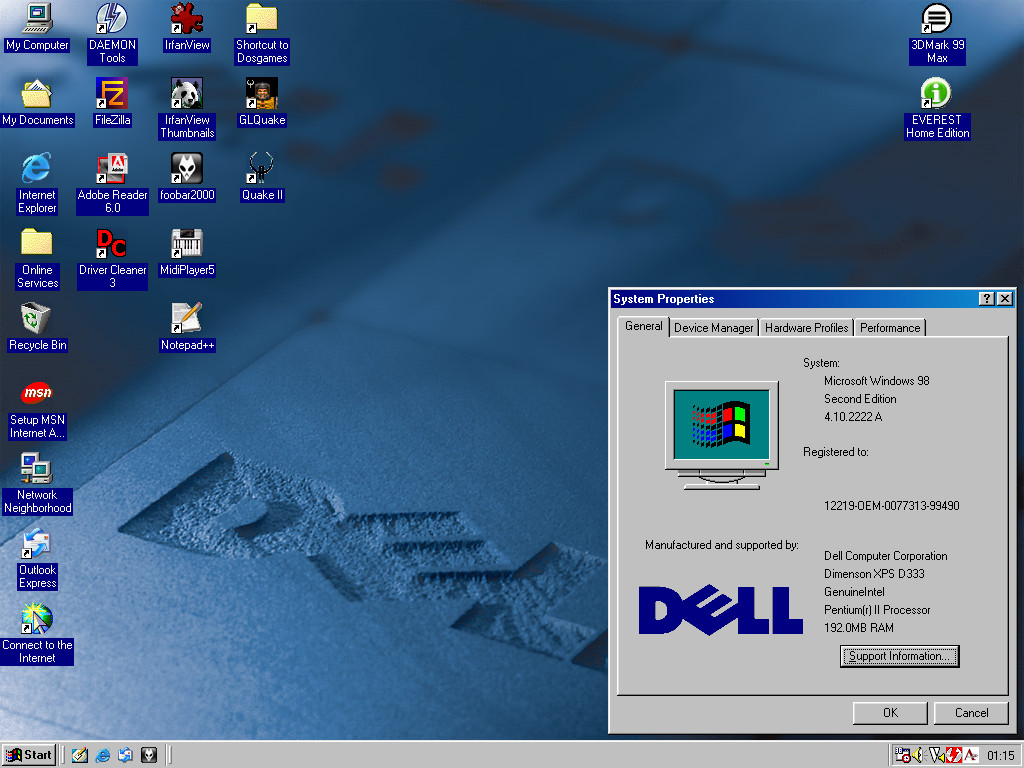
Task: Click the GenuineIntel text
Action: [854, 592]
